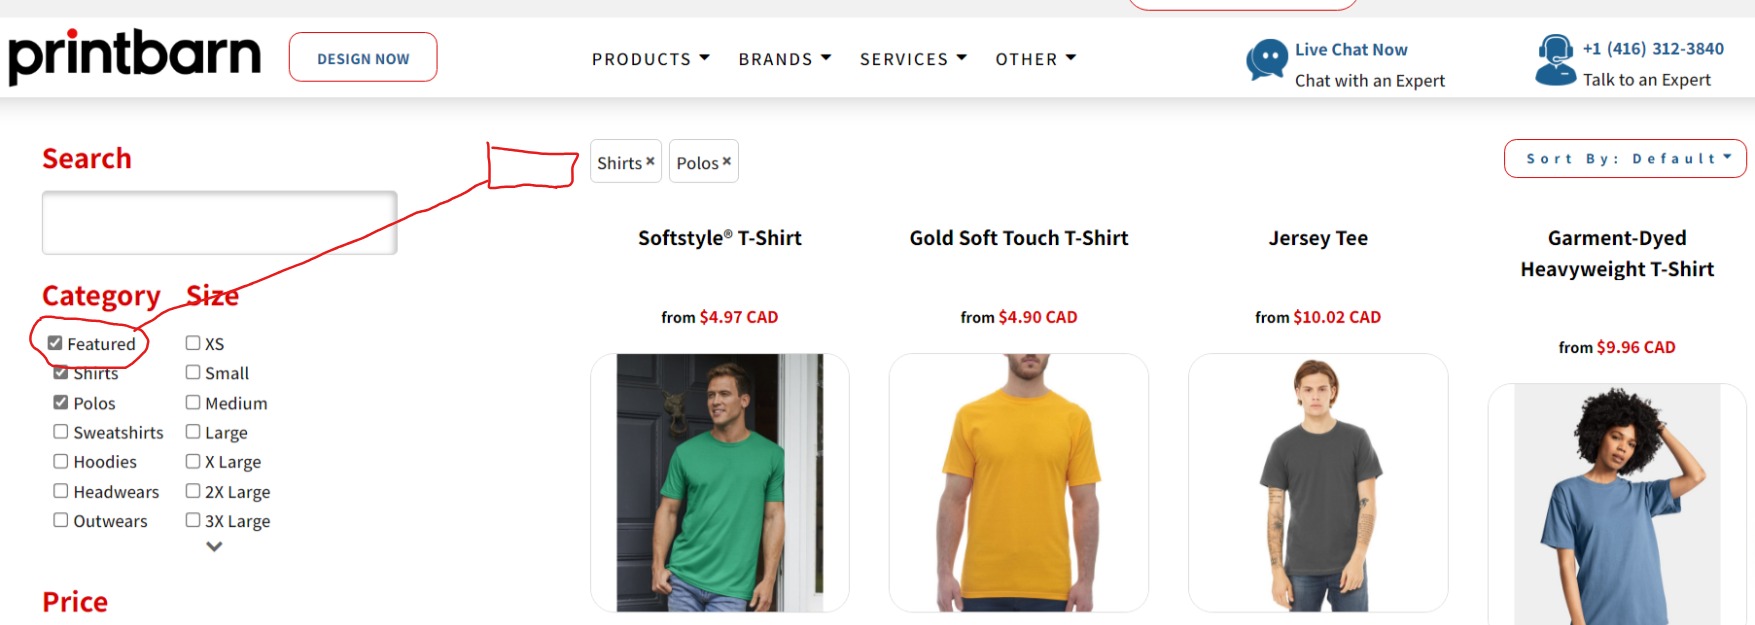The image size is (1755, 625).
Task: Expand more sizes with the chevron
Action: tap(214, 547)
